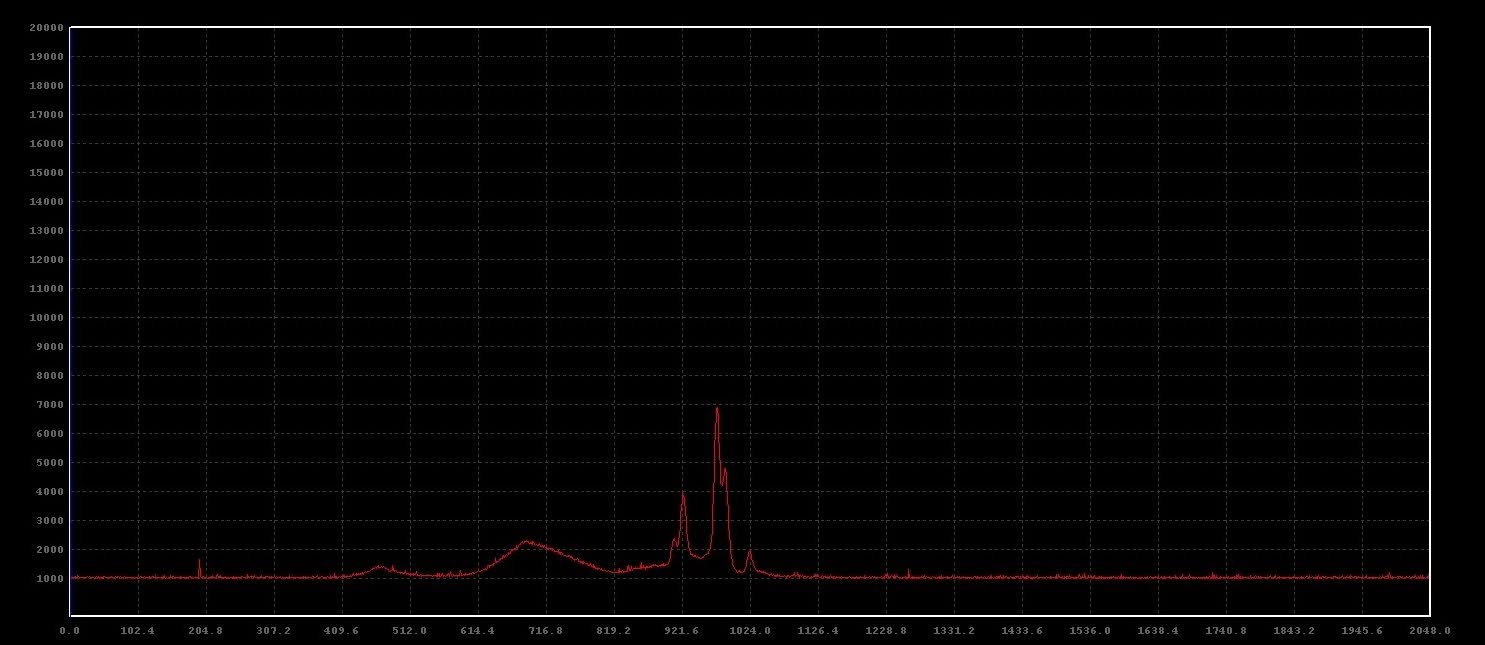Click the 13000 y-axis label

point(47,231)
